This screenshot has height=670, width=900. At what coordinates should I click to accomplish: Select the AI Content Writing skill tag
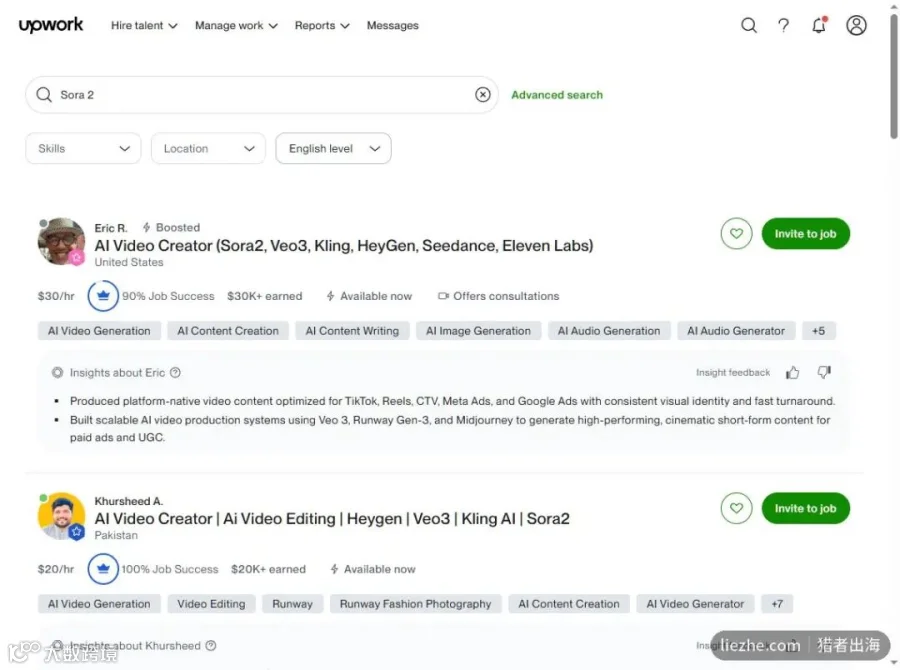352,331
